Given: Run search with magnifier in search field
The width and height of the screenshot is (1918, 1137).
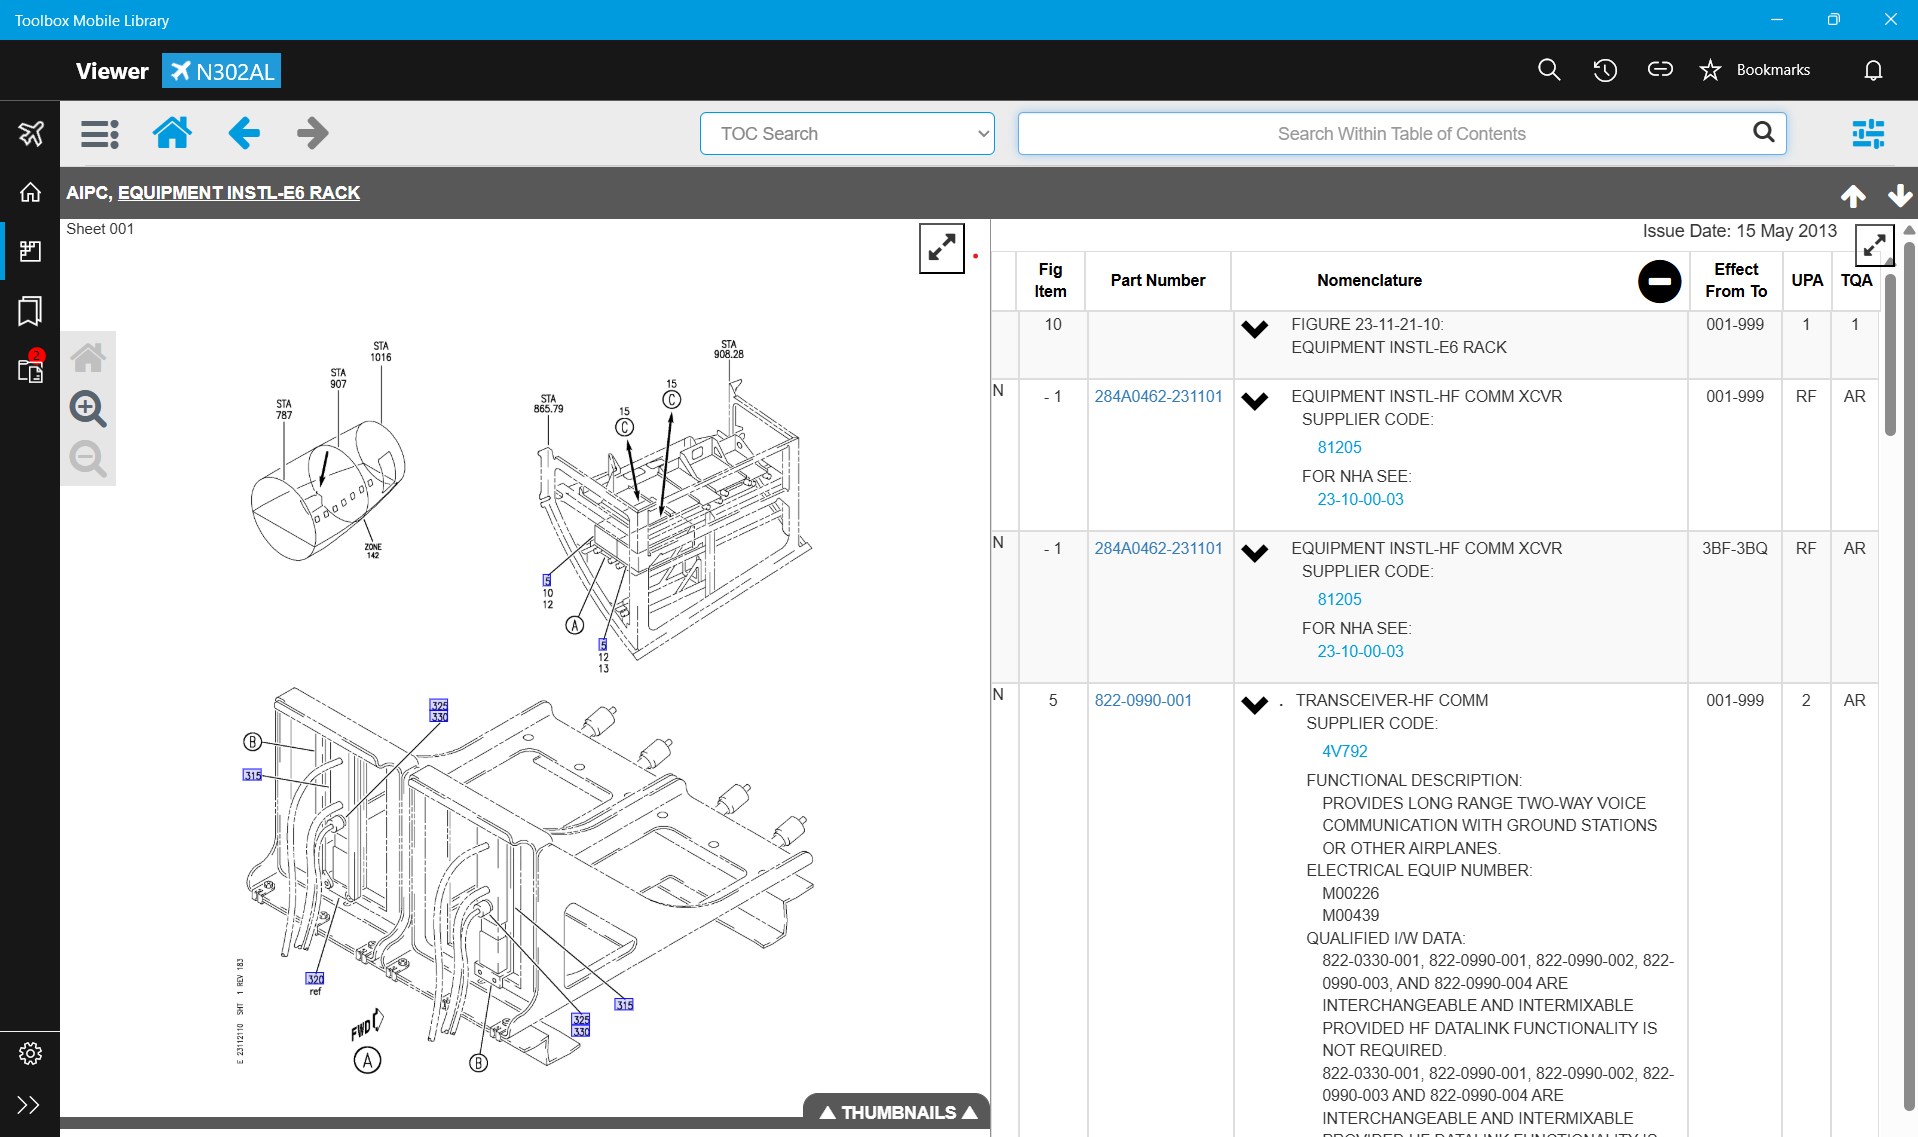Looking at the screenshot, I should tap(1764, 132).
